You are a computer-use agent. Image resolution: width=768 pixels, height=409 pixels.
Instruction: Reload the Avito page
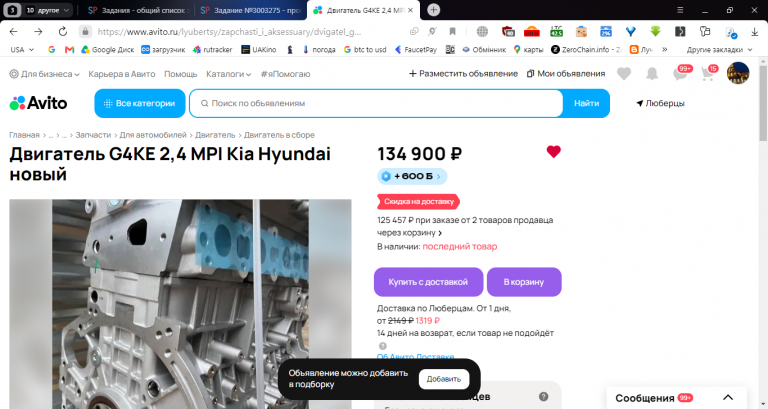[63, 32]
